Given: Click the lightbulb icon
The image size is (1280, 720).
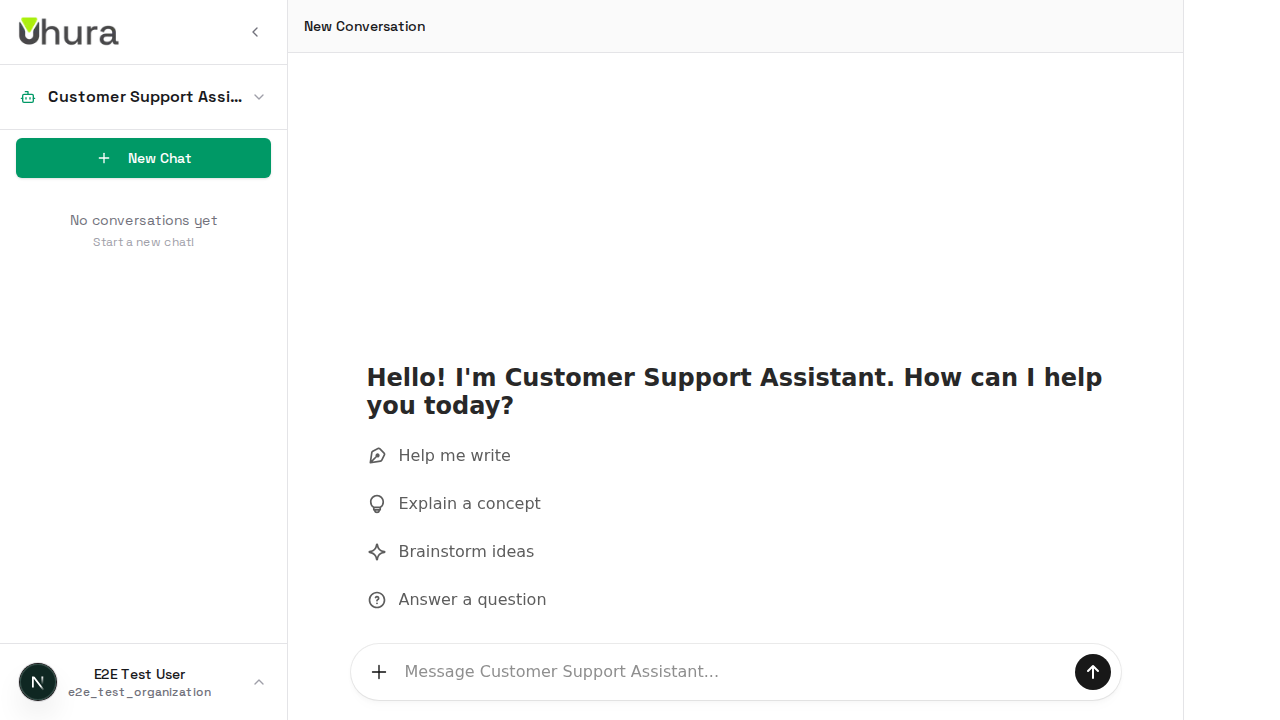Looking at the screenshot, I should pyautogui.click(x=377, y=504).
